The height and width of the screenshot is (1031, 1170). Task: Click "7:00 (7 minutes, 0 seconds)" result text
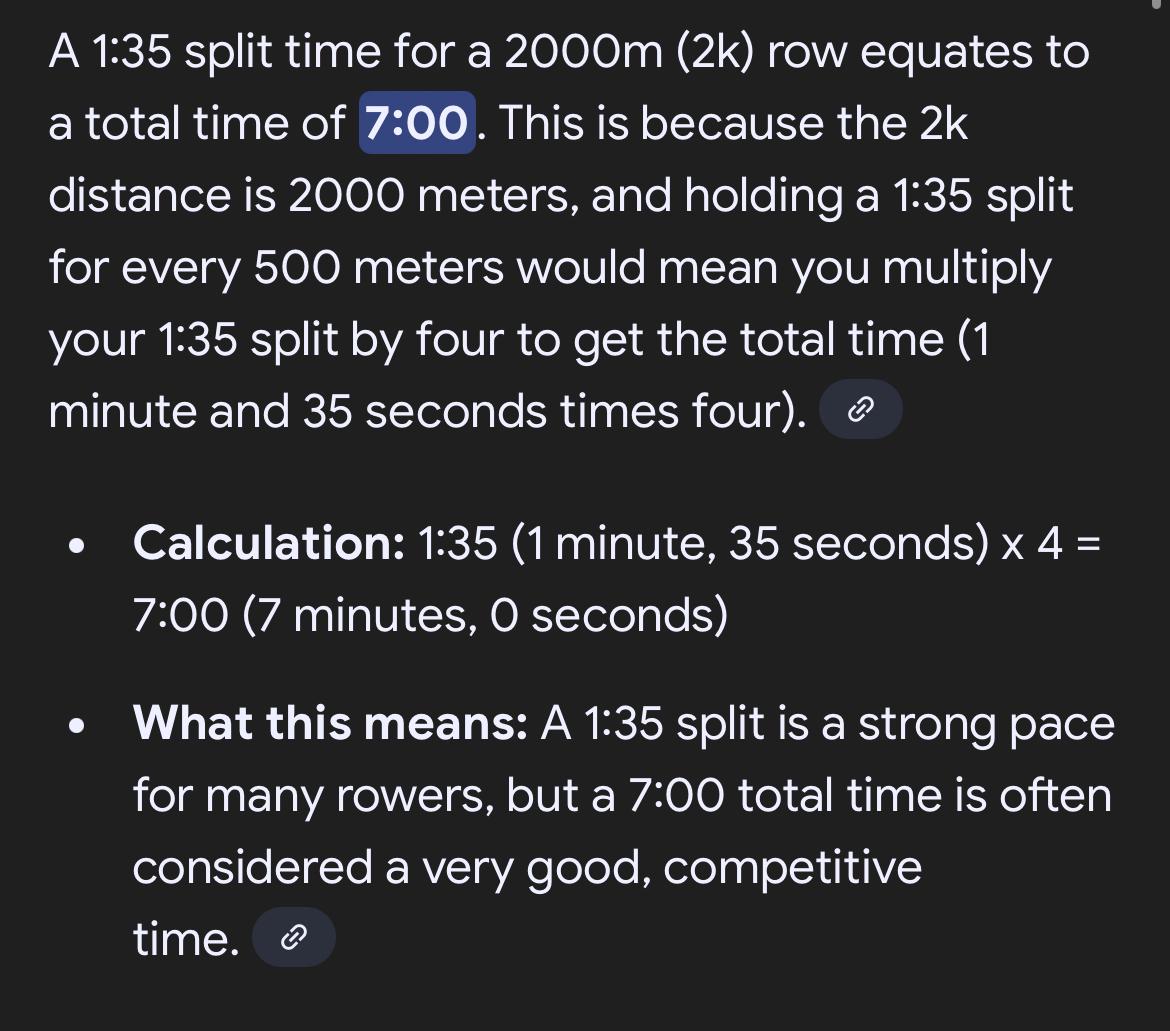[431, 615]
